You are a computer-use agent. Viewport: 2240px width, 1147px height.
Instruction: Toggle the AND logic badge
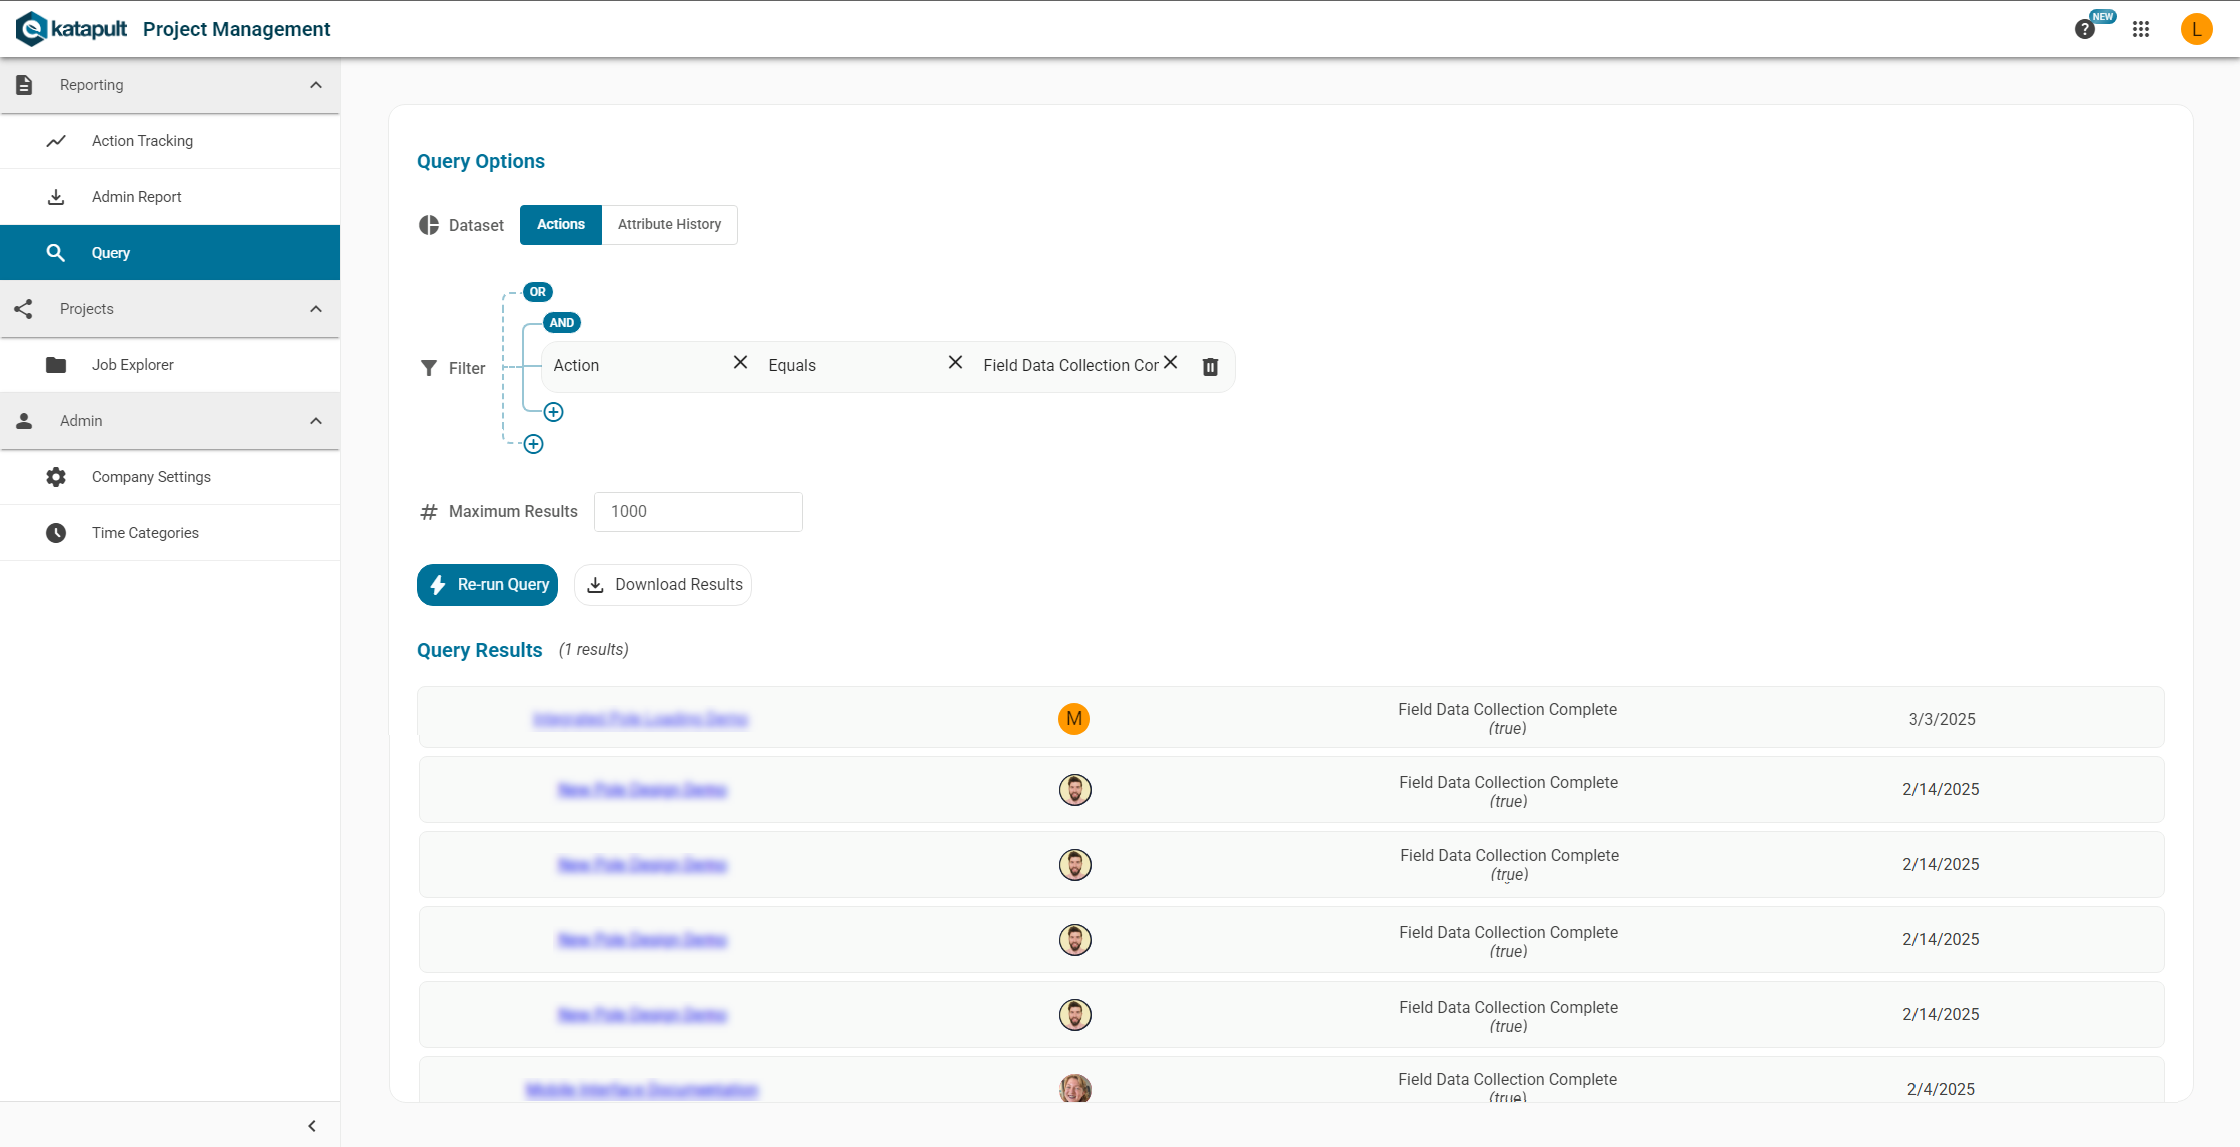[561, 323]
